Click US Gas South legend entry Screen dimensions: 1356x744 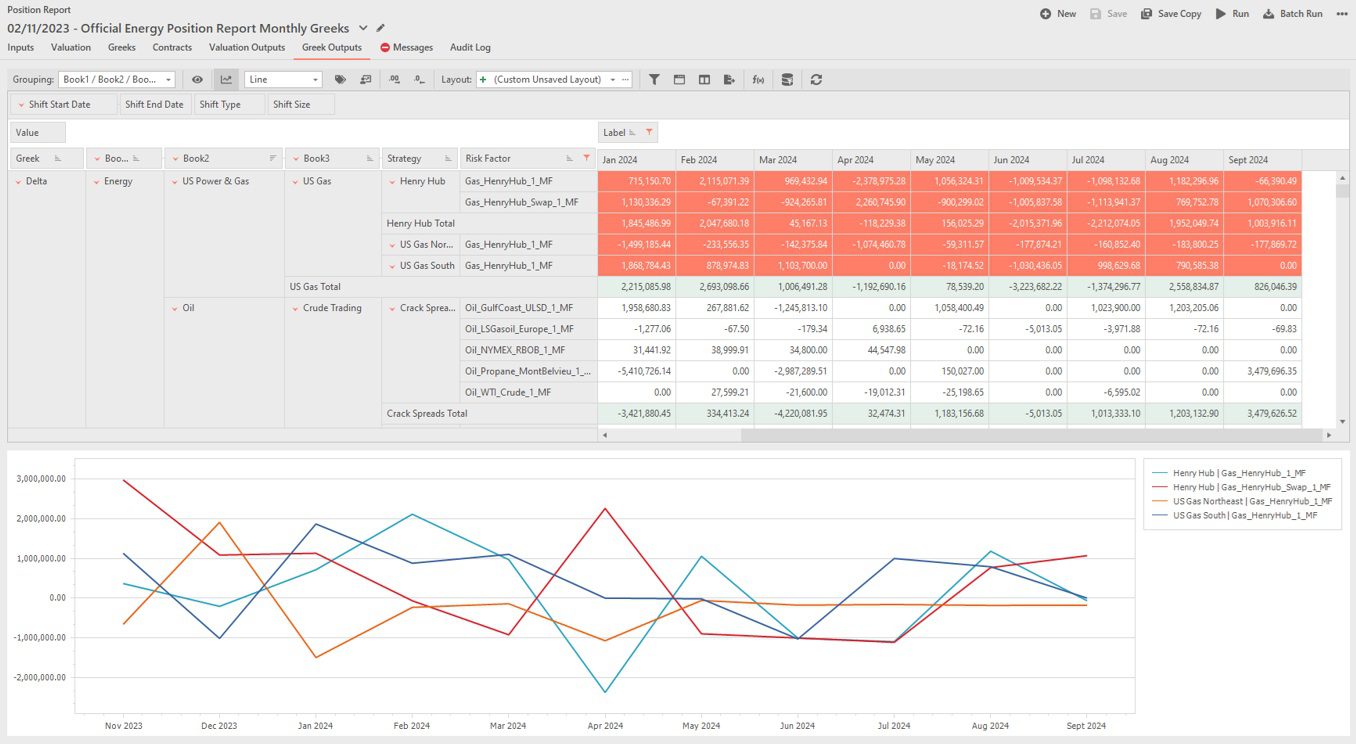click(x=1235, y=515)
